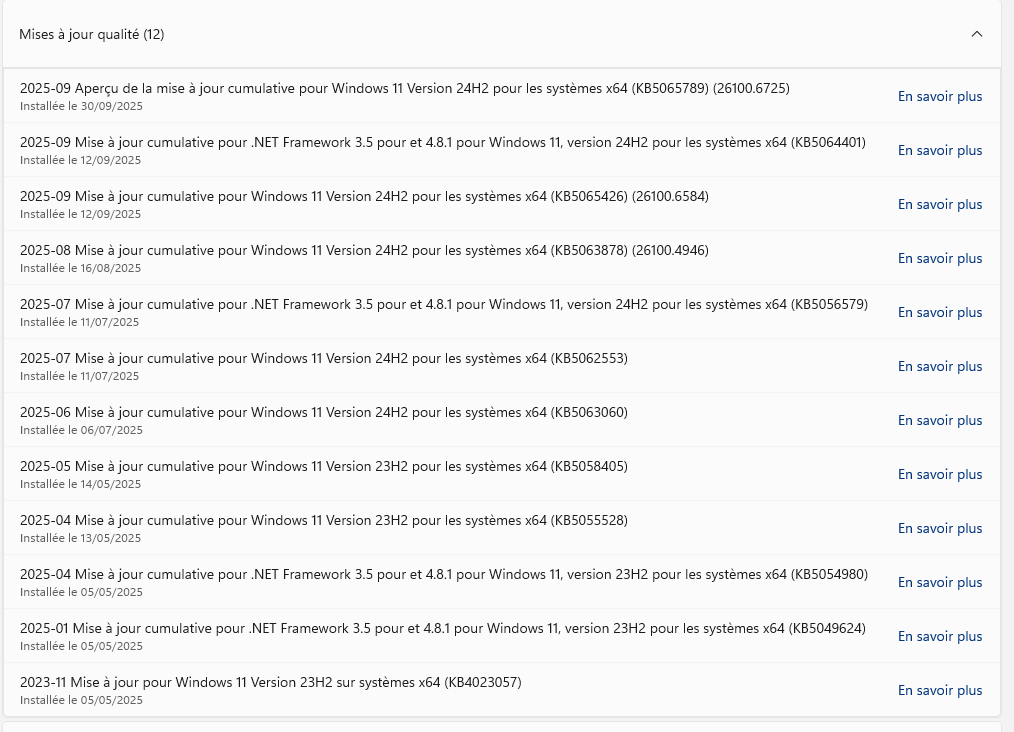The image size is (1014, 732).
Task: Click "En savoir plus" for KB5054980
Action: coord(940,583)
